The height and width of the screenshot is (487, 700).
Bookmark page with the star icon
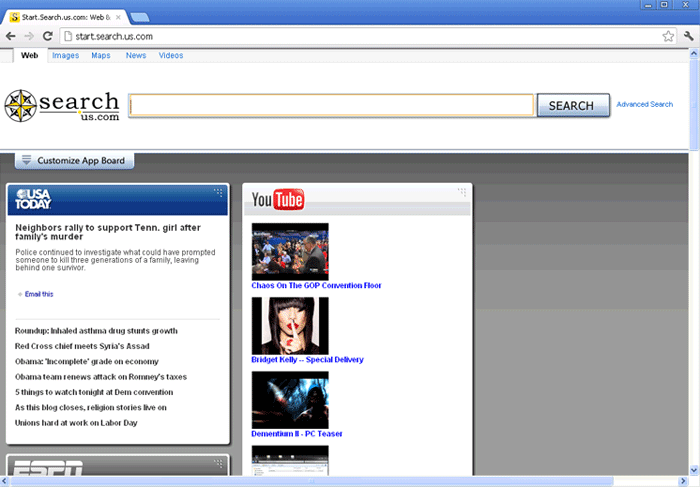(x=667, y=36)
